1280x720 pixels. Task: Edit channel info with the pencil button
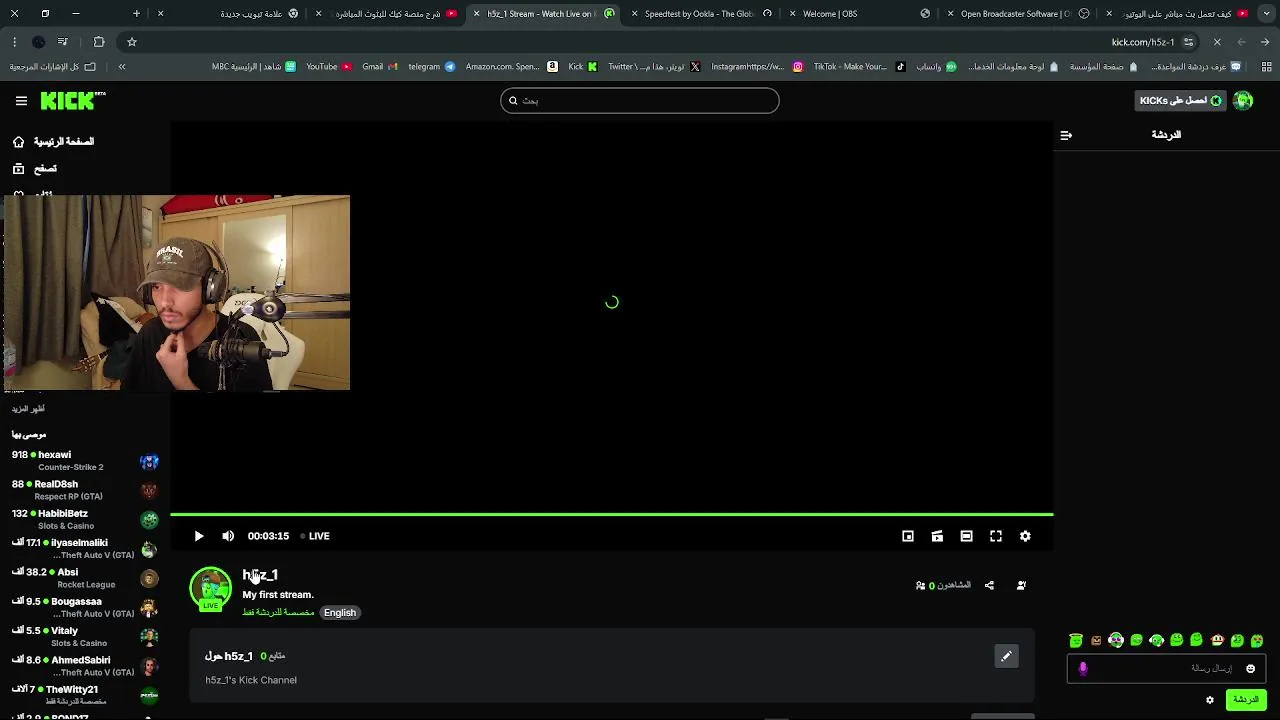click(1007, 656)
